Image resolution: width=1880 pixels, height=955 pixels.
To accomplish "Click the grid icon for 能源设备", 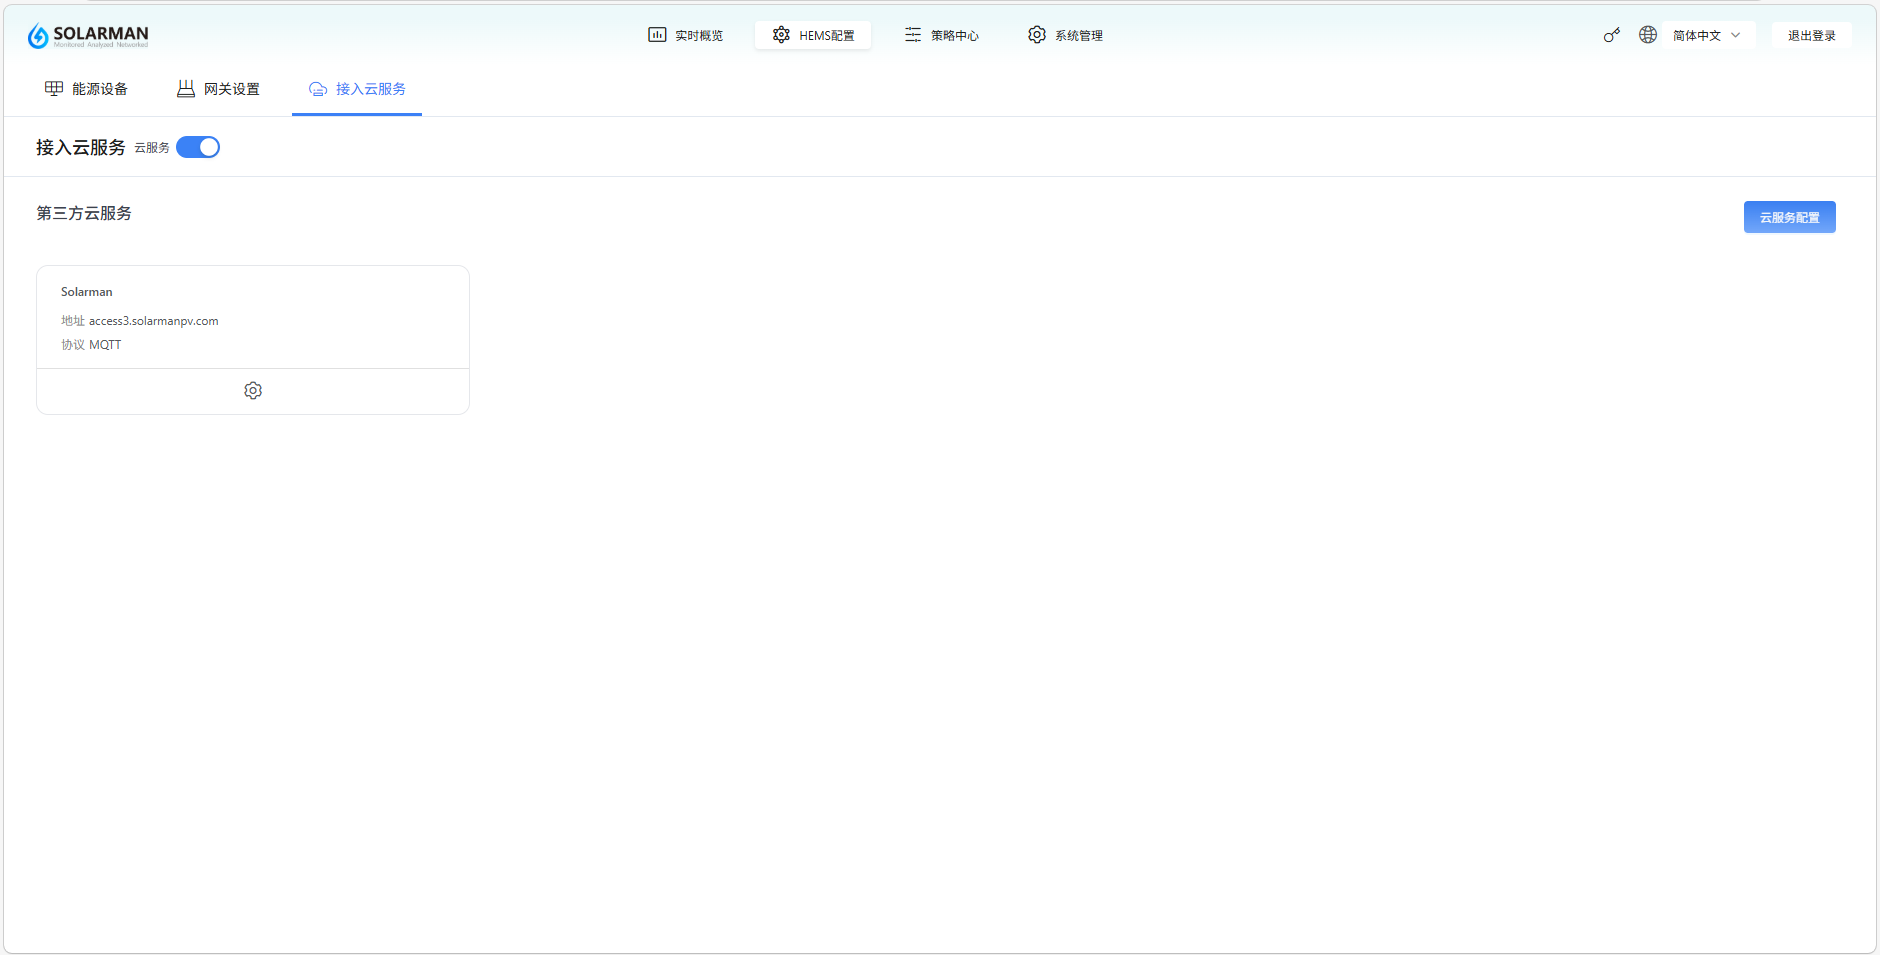I will (x=54, y=89).
